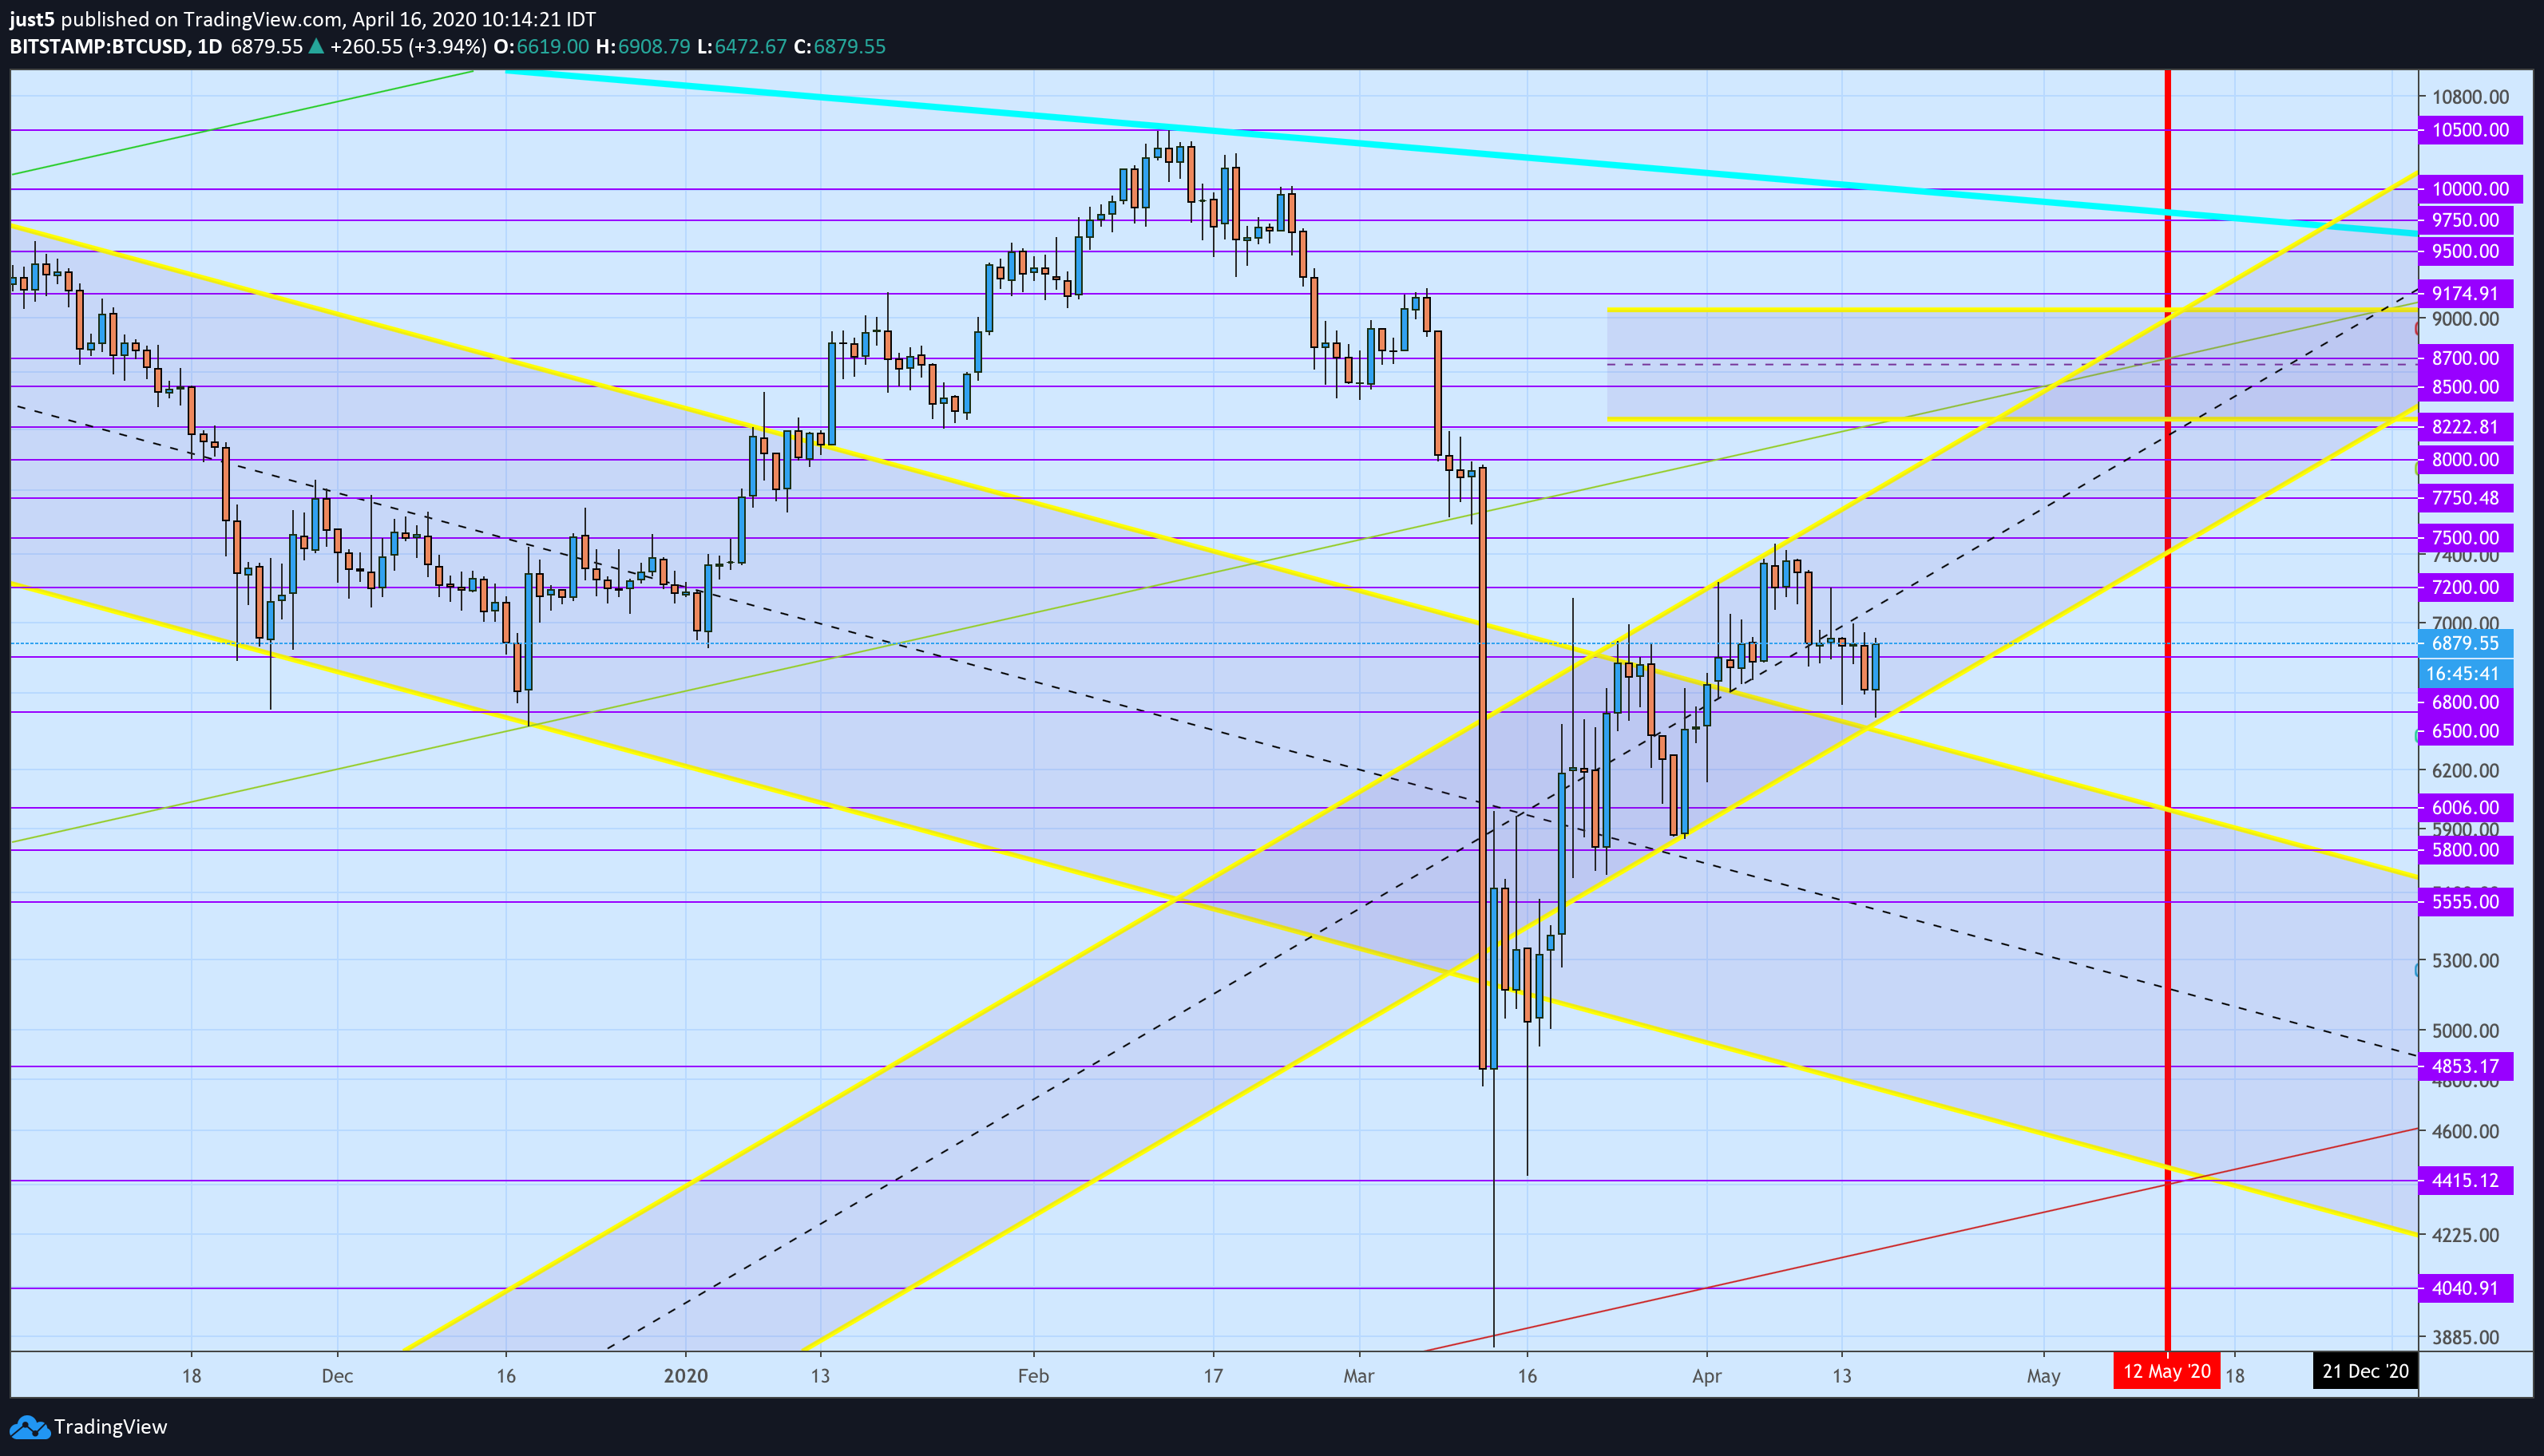Select the 4853.17 price level label
This screenshot has width=2544, height=1456.
[x=2465, y=1066]
